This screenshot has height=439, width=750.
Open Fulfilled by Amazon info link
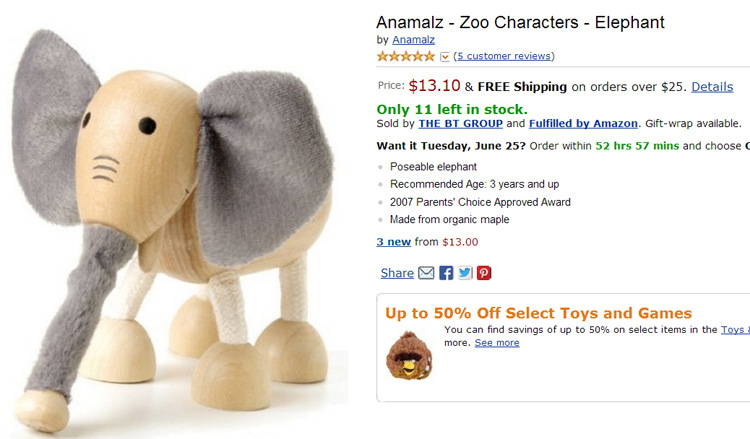[x=583, y=124]
